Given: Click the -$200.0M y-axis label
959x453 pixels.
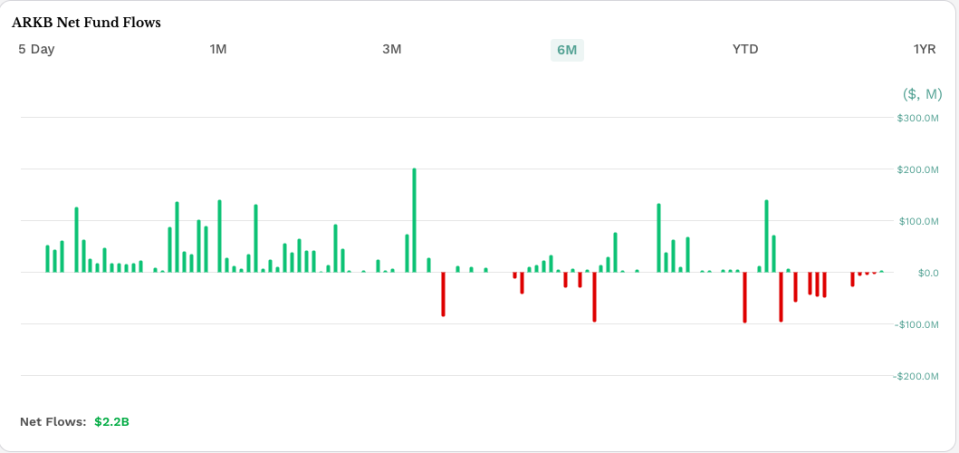Looking at the screenshot, I should [x=916, y=376].
